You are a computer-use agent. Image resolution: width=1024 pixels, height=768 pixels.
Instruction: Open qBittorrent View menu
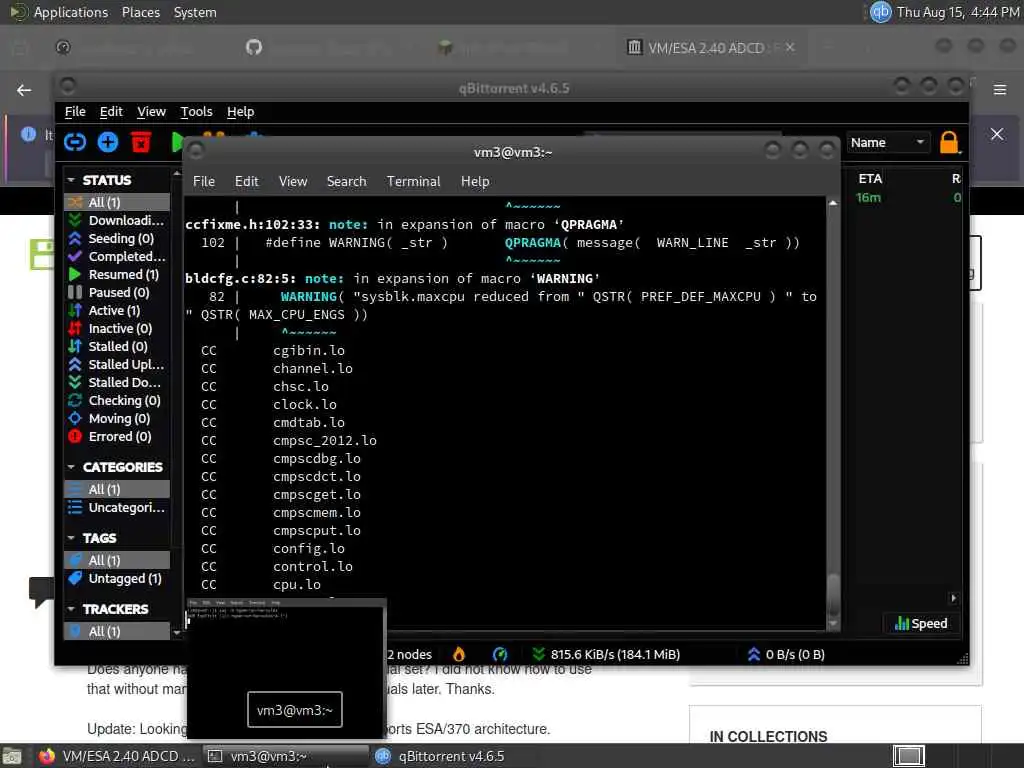click(152, 112)
